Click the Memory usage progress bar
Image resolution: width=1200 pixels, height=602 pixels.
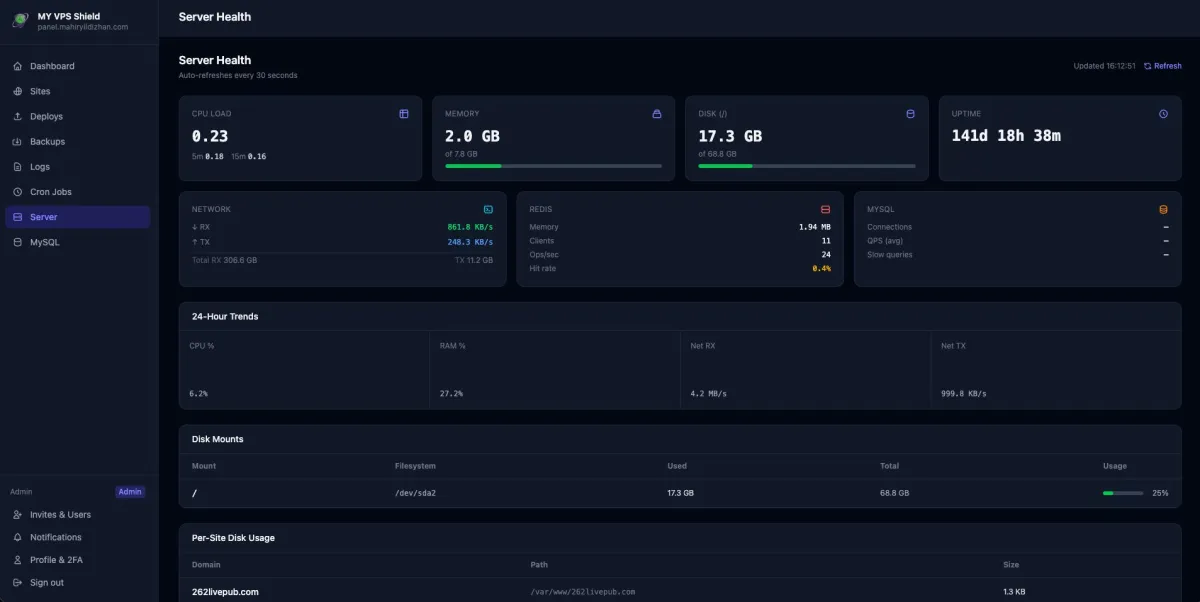pos(553,166)
